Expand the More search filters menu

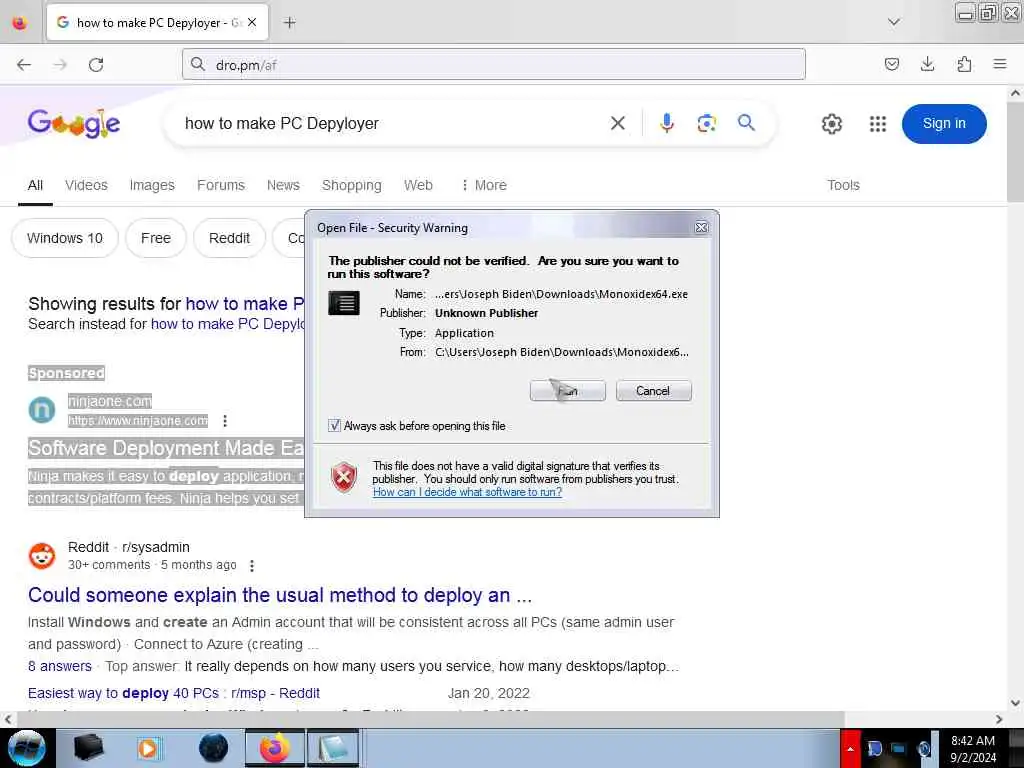[x=484, y=185]
